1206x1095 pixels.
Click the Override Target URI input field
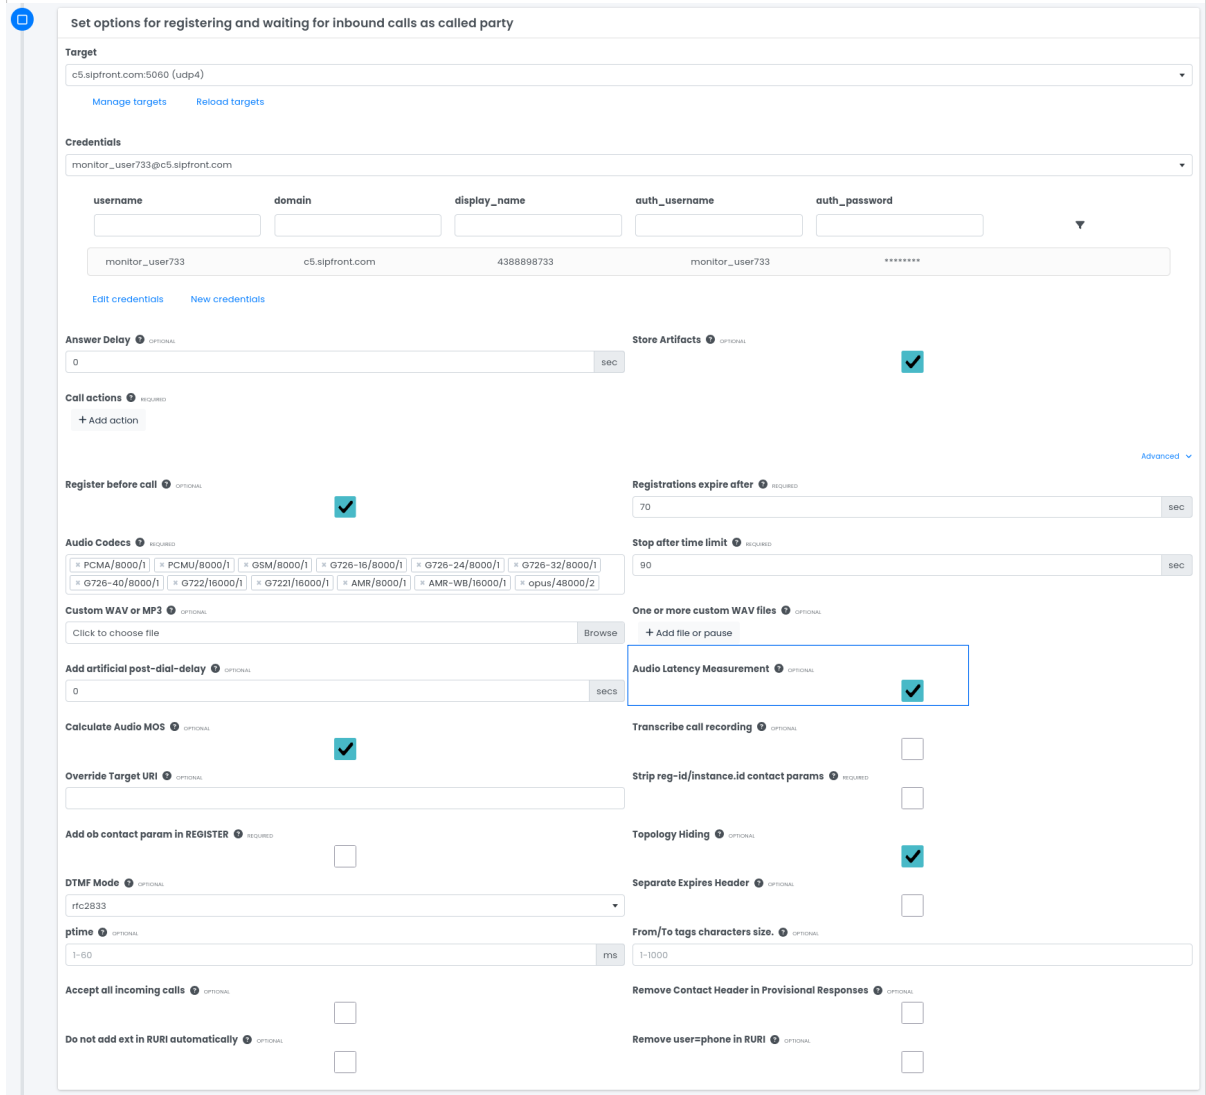[x=344, y=798]
